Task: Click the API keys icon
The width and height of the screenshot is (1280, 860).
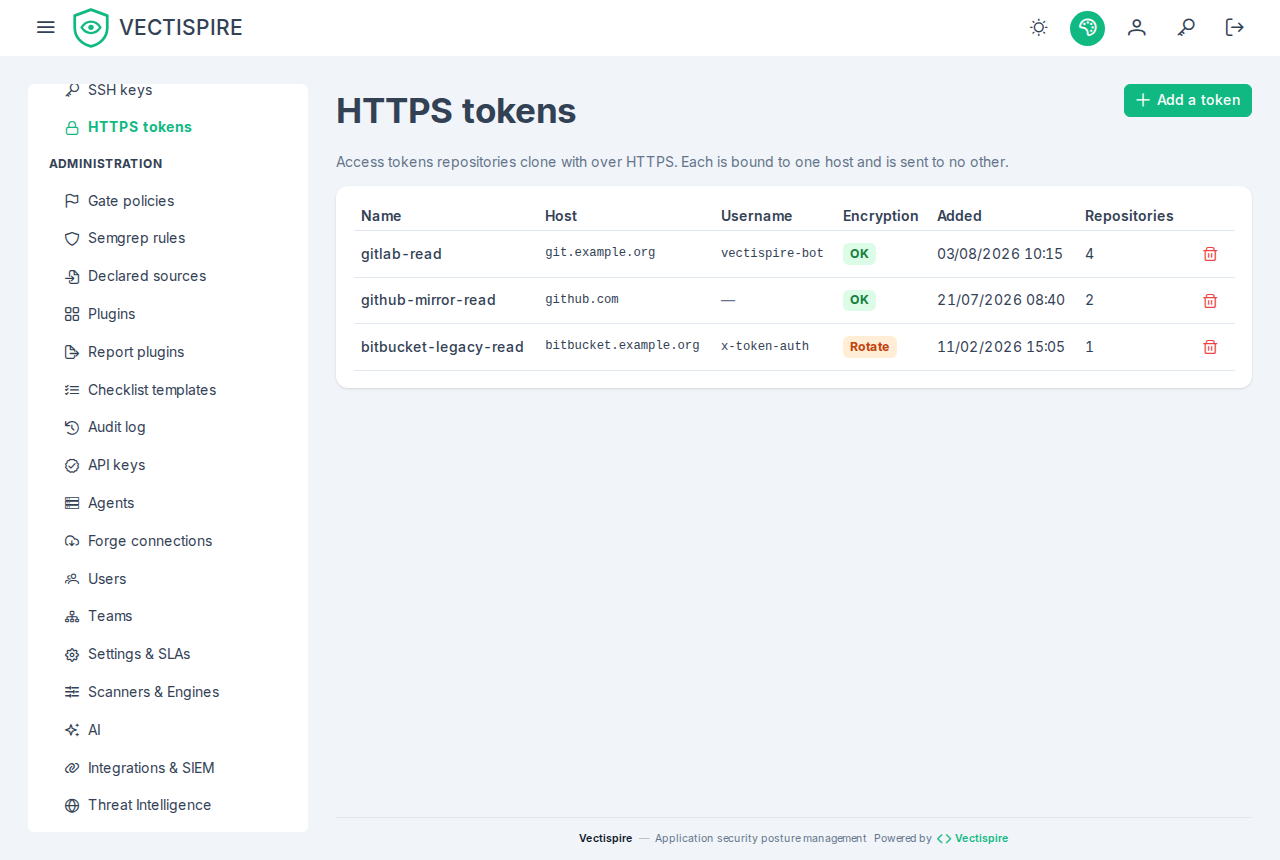Action: 72,465
